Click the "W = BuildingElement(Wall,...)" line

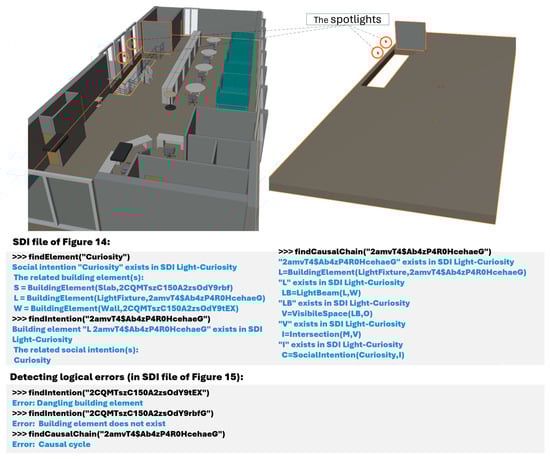[x=126, y=309]
